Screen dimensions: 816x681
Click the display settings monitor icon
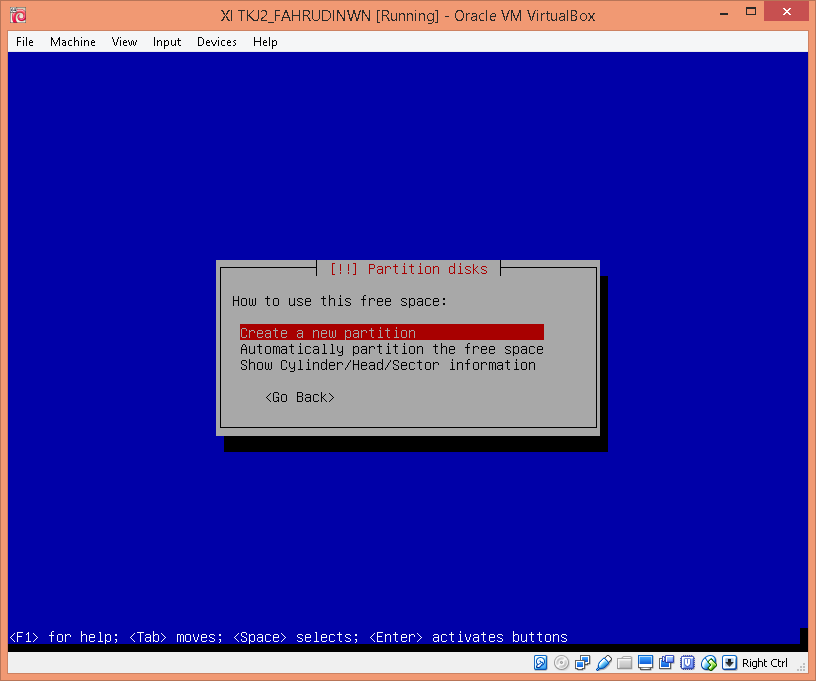pyautogui.click(x=645, y=662)
